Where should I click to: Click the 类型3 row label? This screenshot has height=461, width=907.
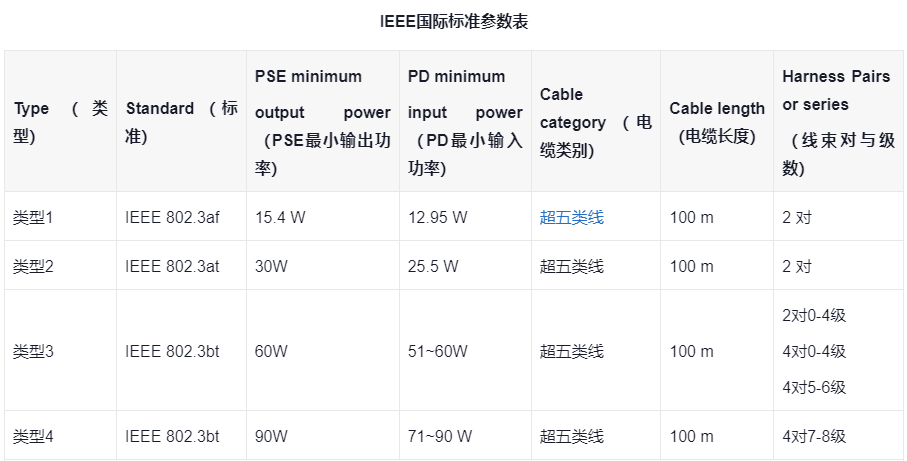[x=33, y=351]
